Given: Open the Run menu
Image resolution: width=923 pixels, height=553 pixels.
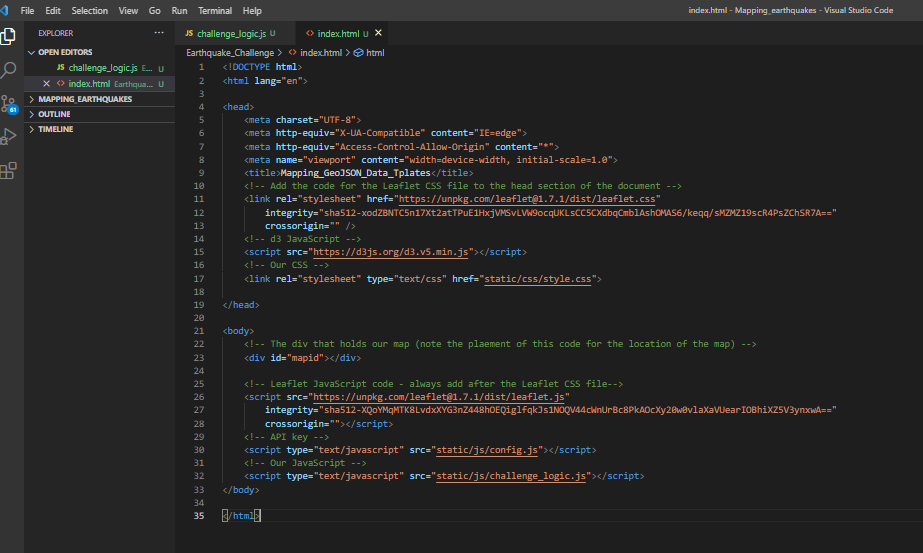Looking at the screenshot, I should pyautogui.click(x=180, y=11).
